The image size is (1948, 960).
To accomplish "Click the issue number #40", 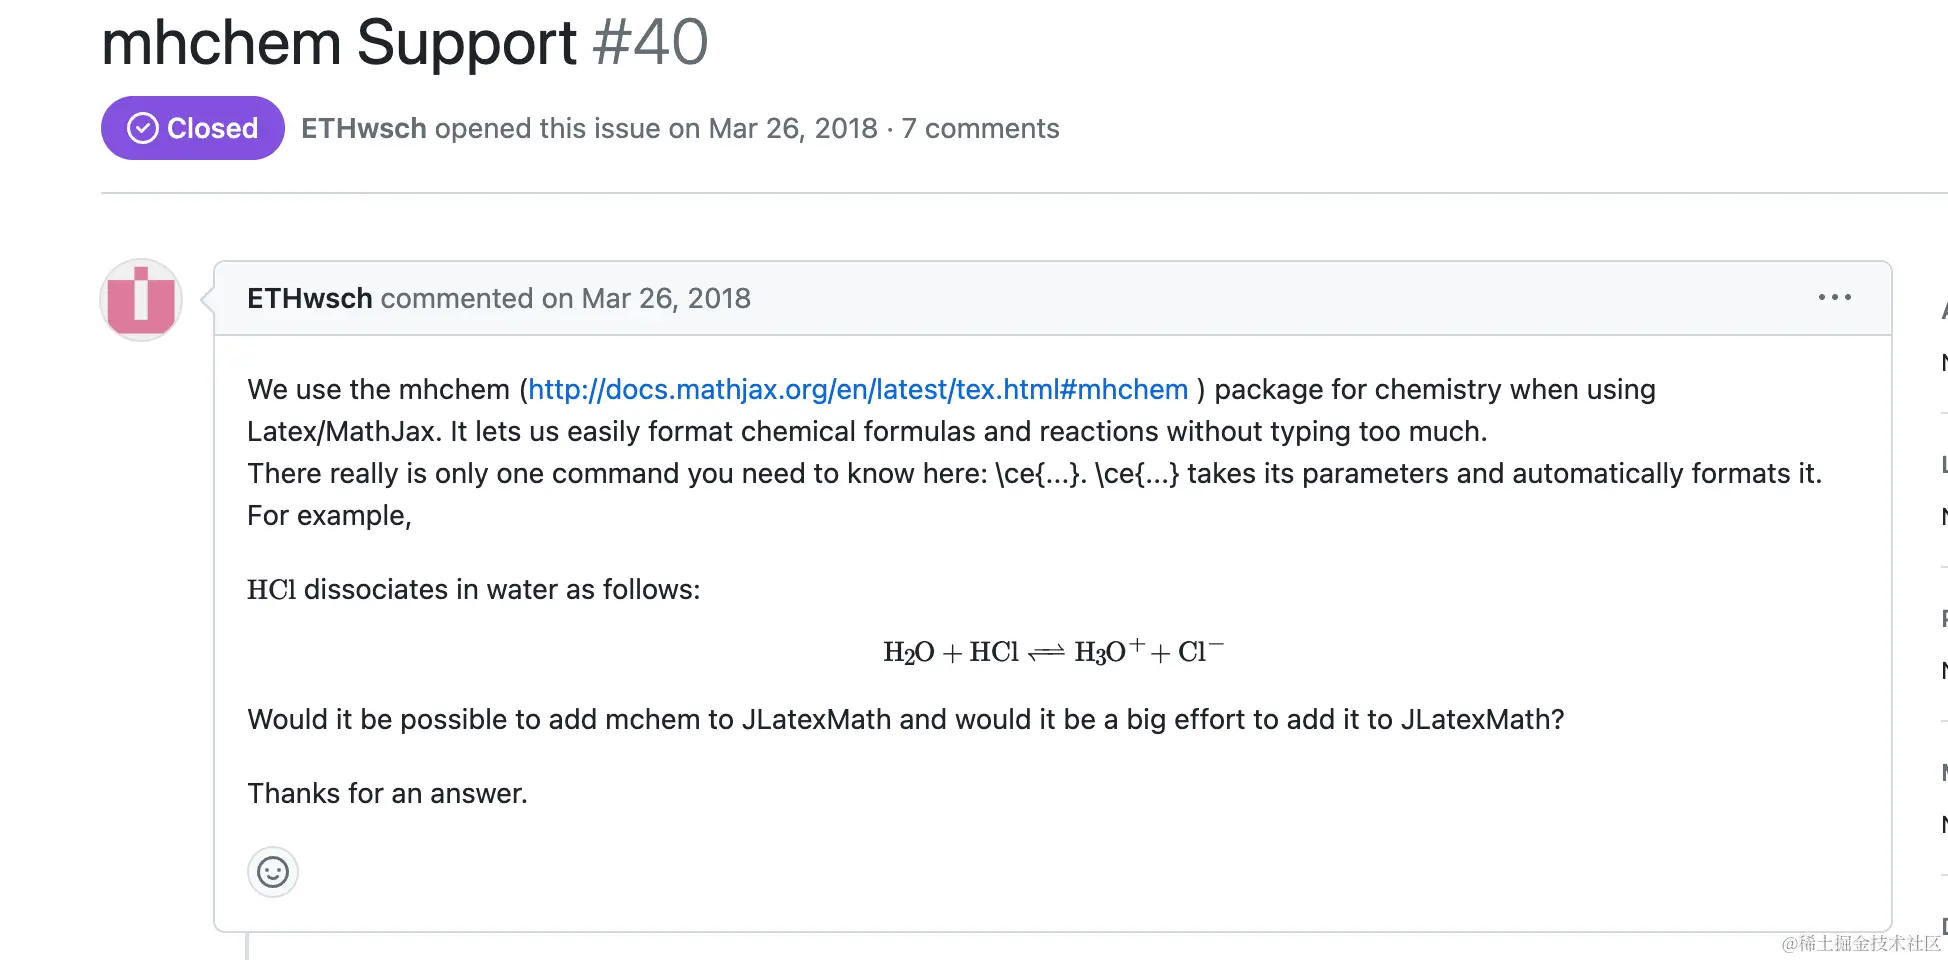I will click(x=650, y=42).
